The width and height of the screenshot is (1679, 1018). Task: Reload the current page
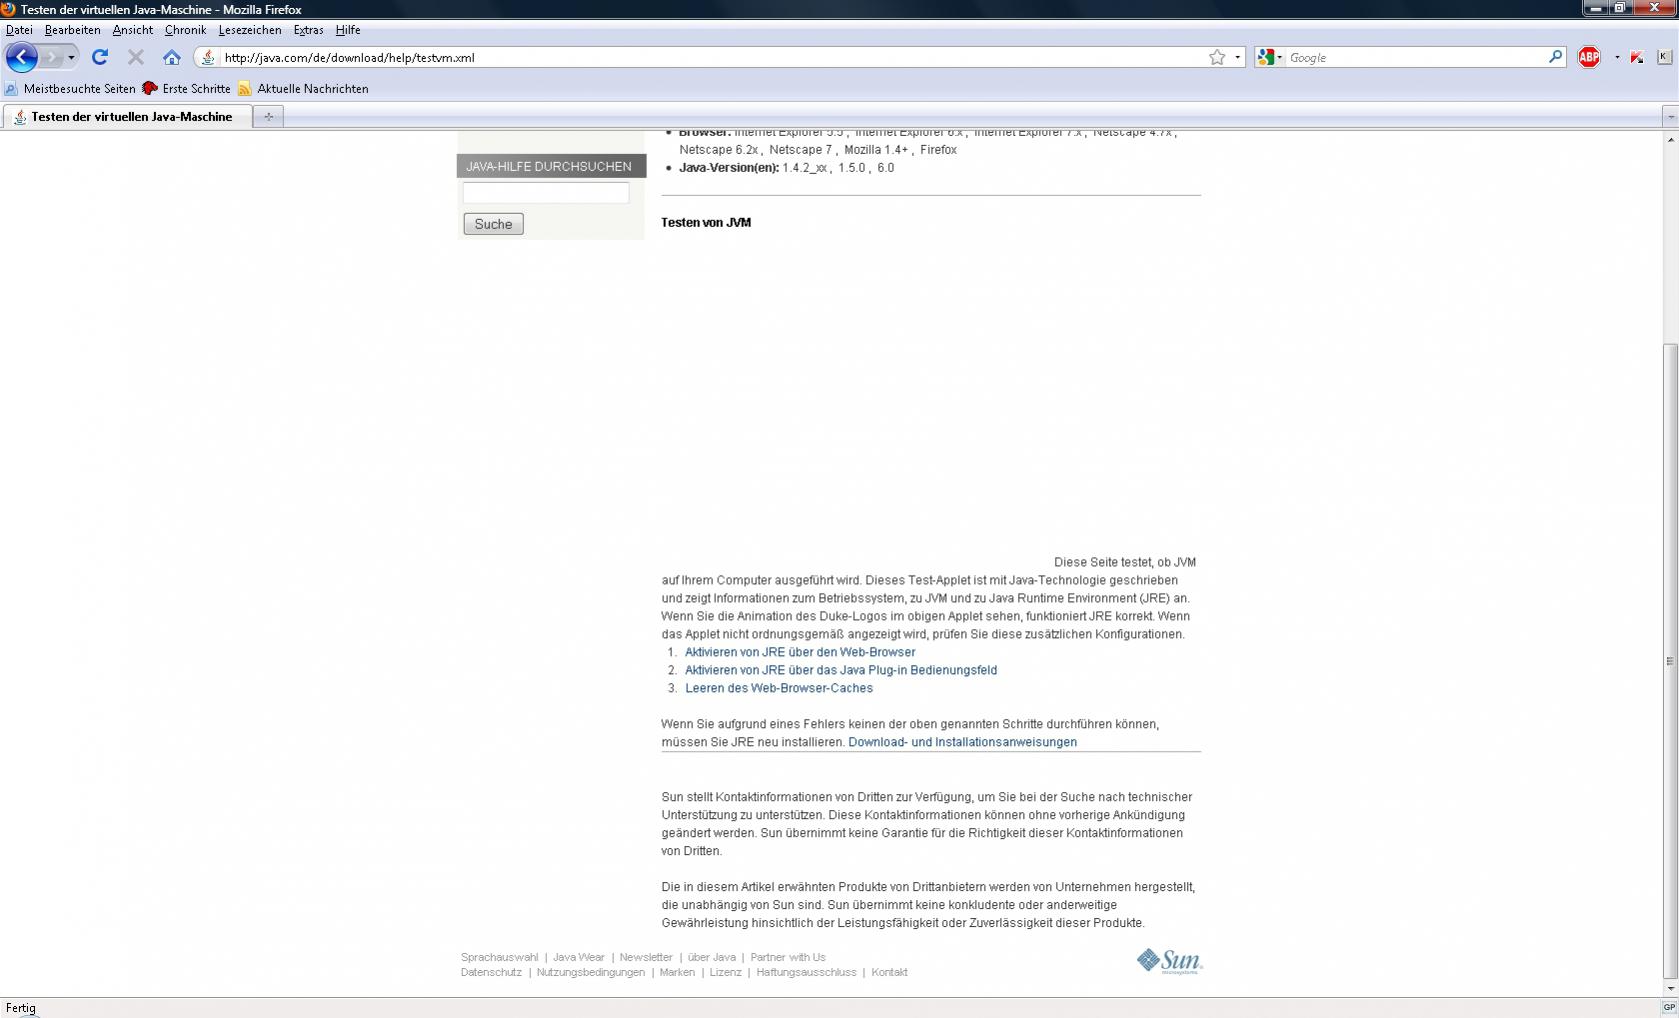click(x=100, y=57)
